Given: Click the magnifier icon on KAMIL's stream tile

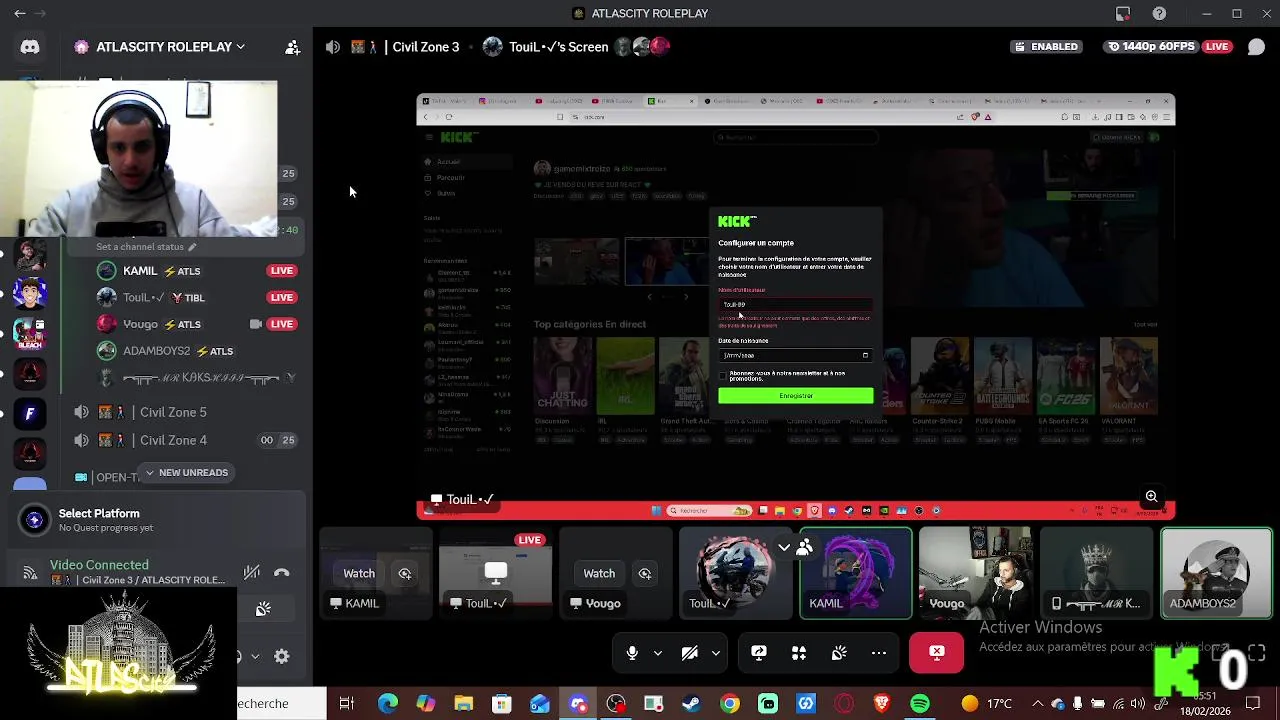Looking at the screenshot, I should tap(405, 573).
